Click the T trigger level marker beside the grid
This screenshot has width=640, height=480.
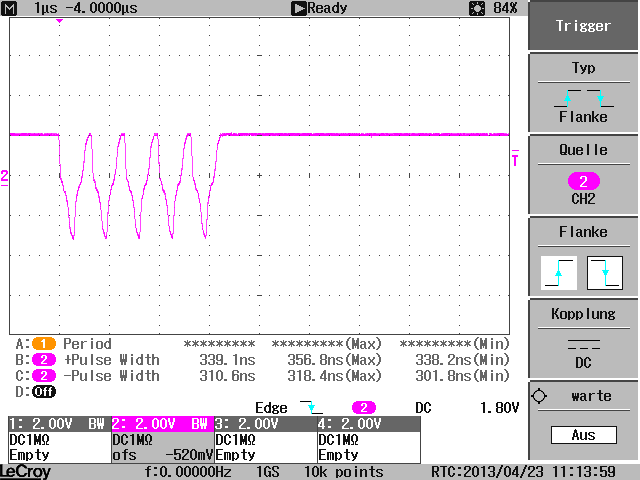coord(515,158)
